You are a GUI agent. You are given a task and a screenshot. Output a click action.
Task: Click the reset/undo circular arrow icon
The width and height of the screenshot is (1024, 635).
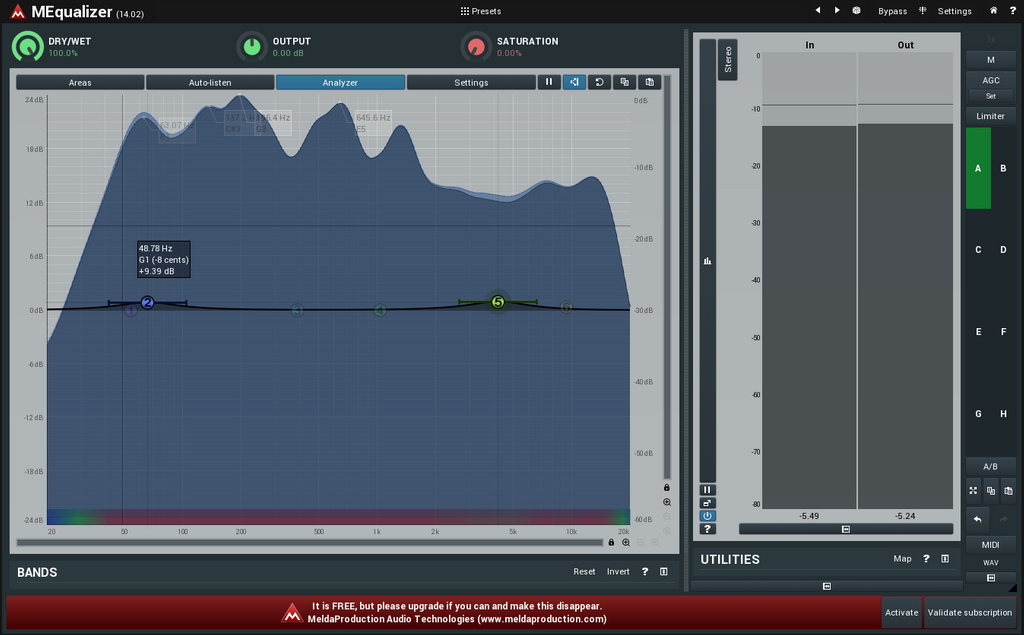(599, 82)
